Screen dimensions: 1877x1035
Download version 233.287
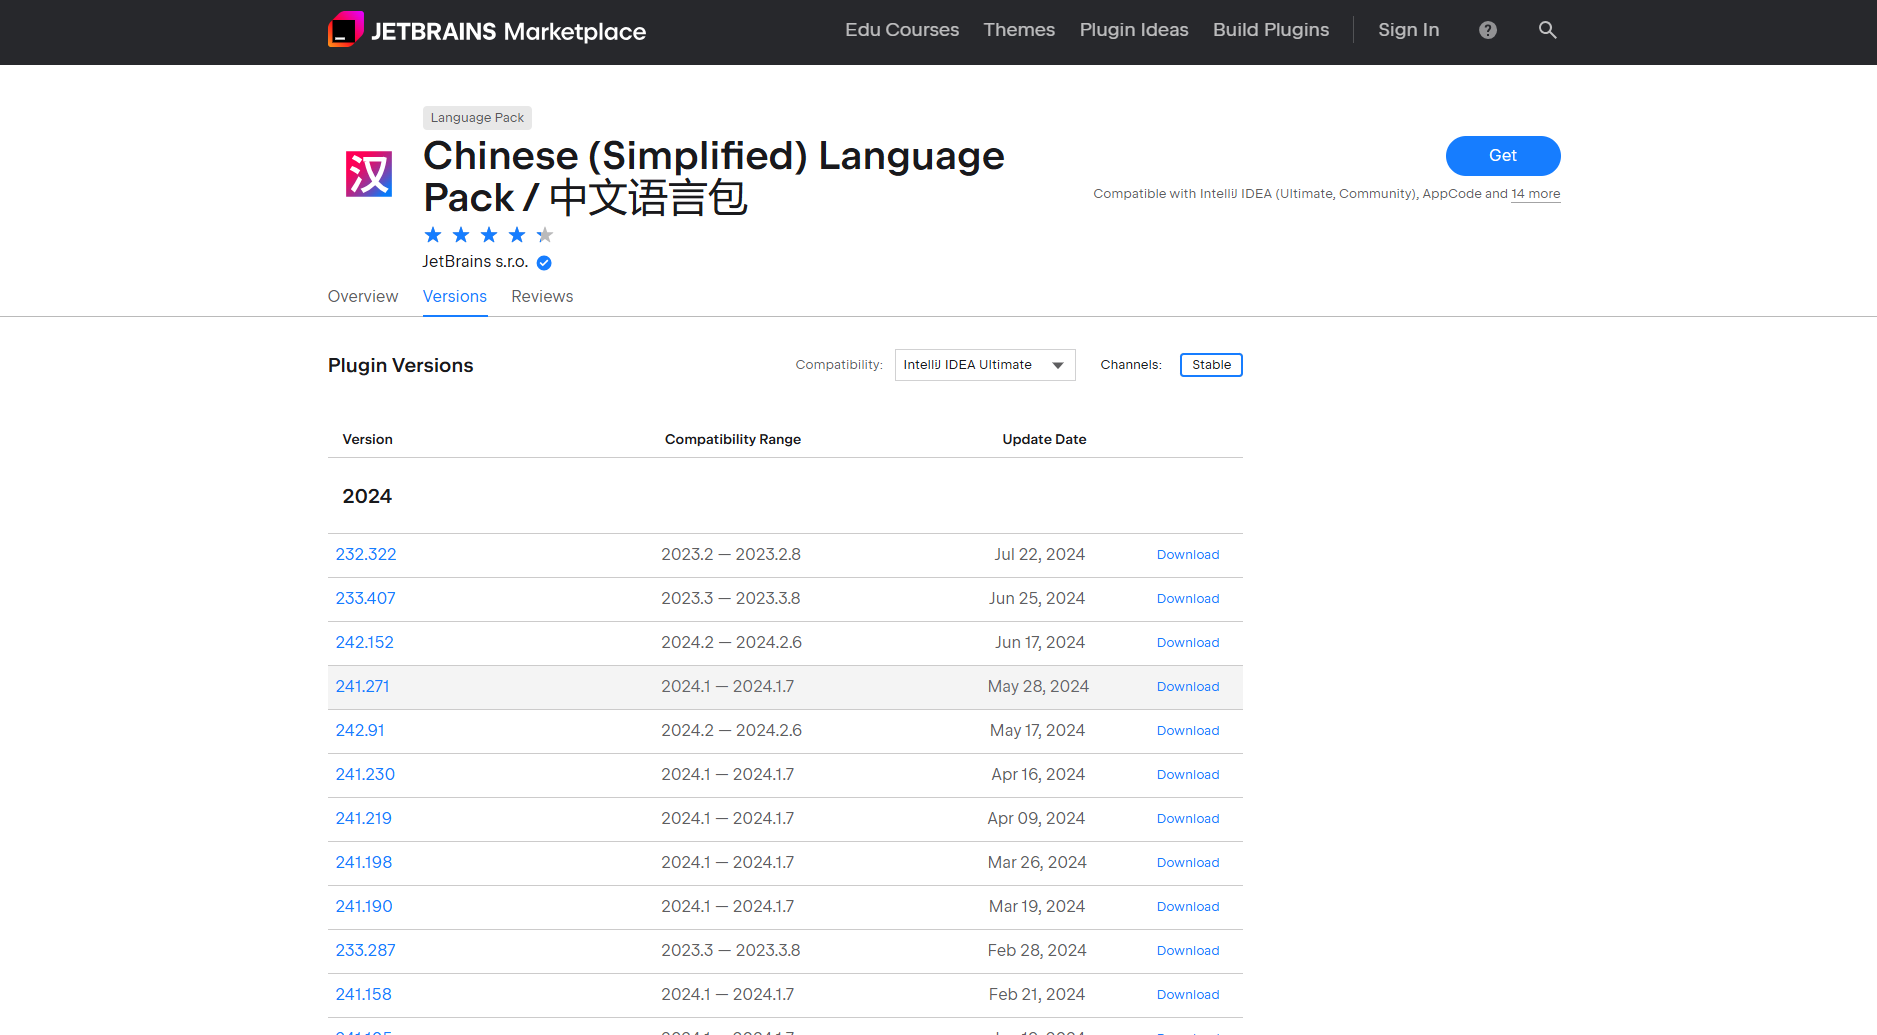tap(1188, 951)
